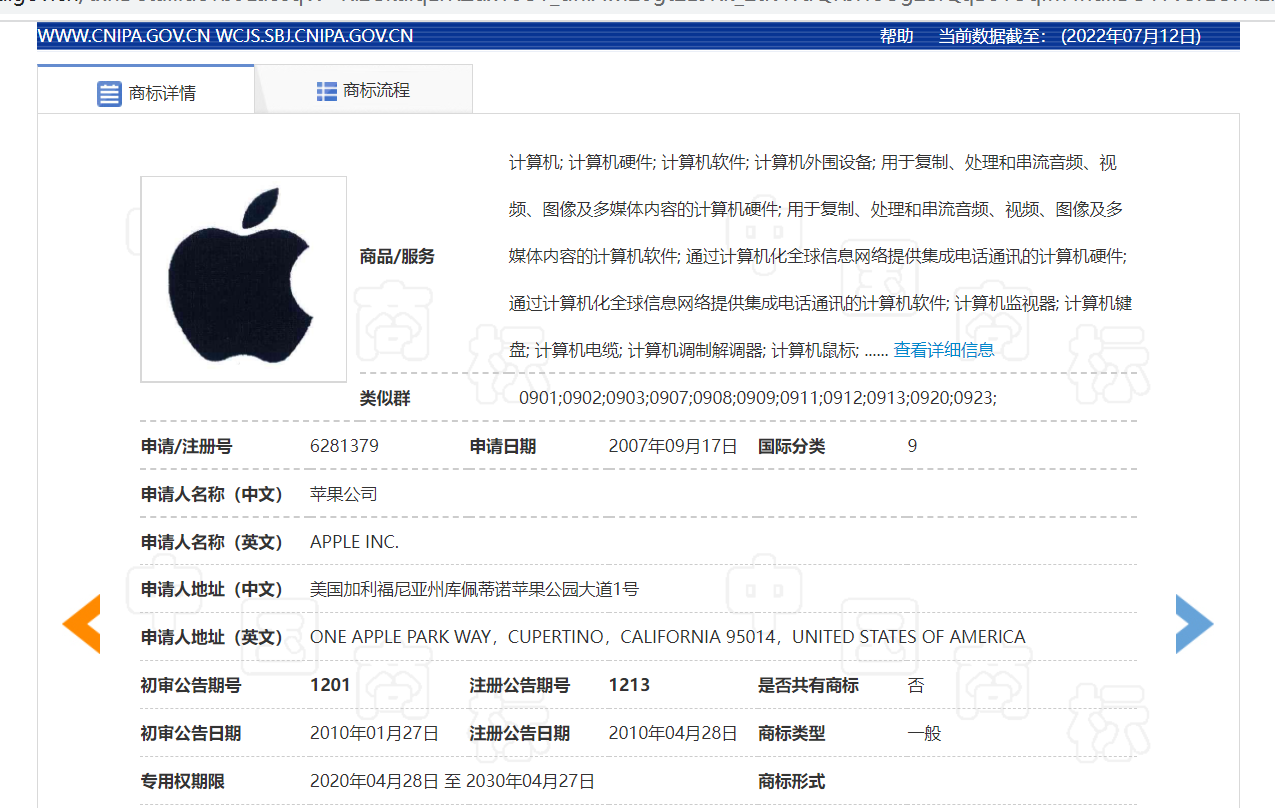Select the registration number 6281379

coord(344,446)
